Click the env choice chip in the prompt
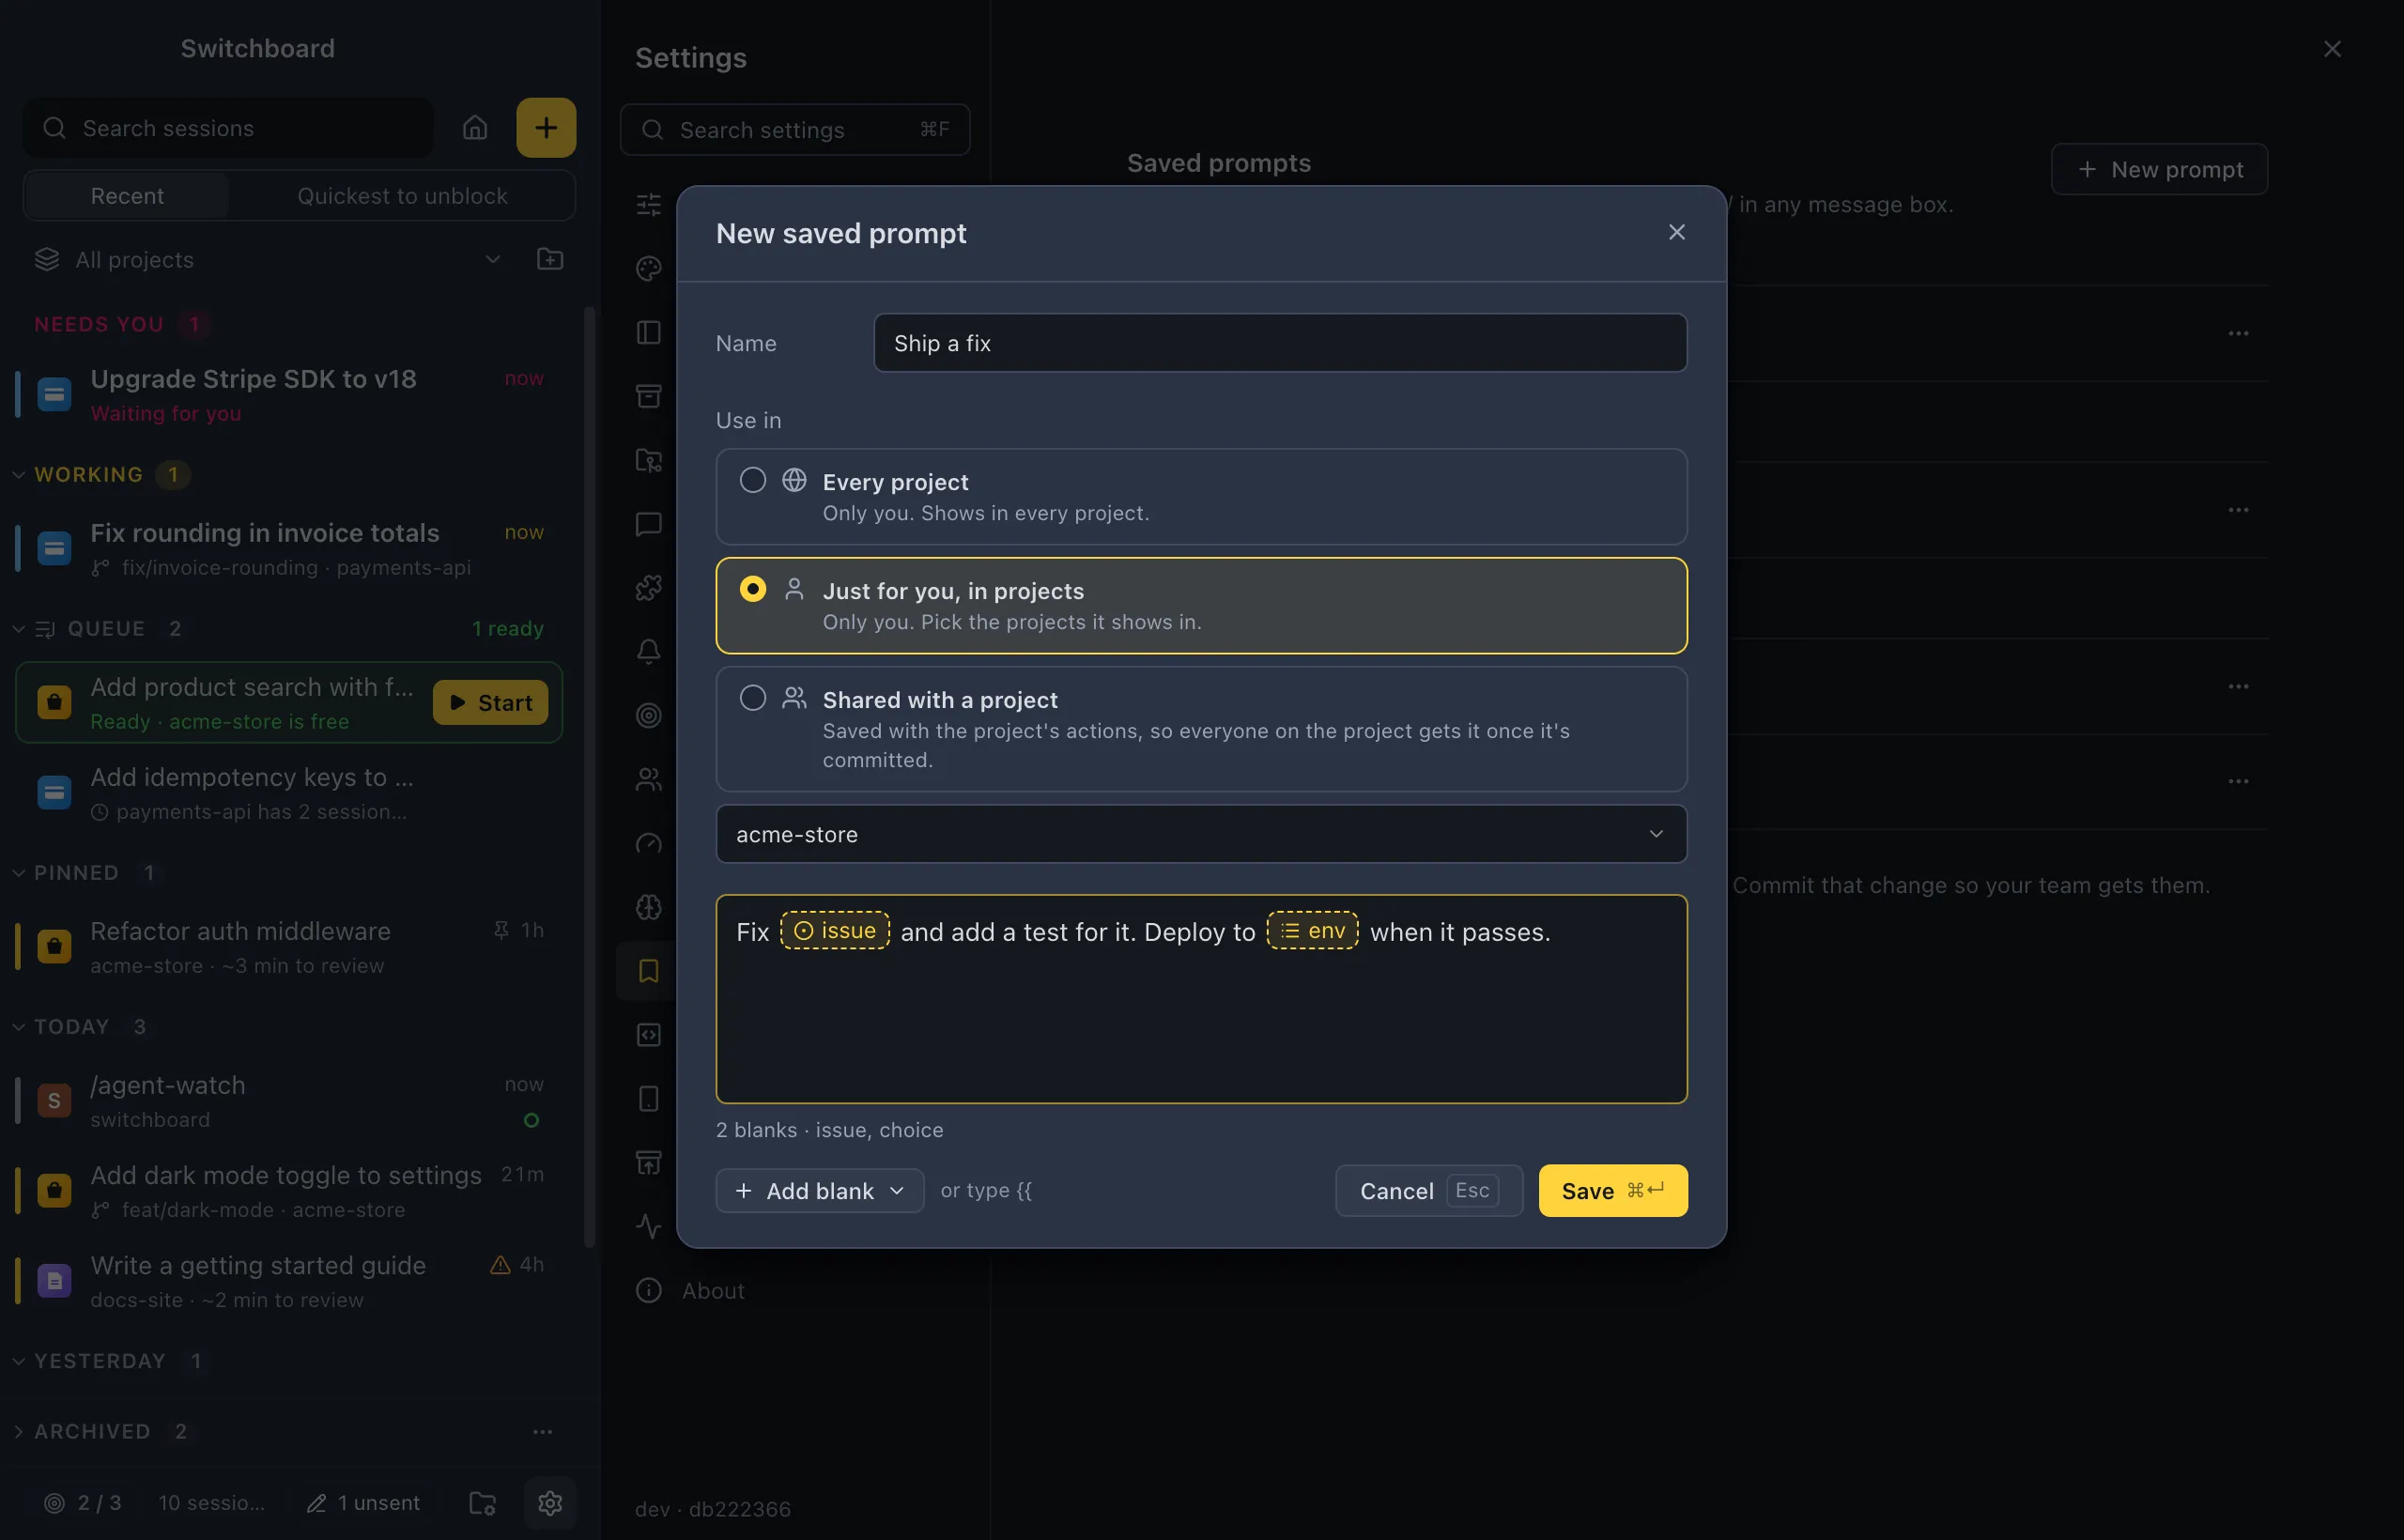The height and width of the screenshot is (1540, 2404). tap(1312, 931)
